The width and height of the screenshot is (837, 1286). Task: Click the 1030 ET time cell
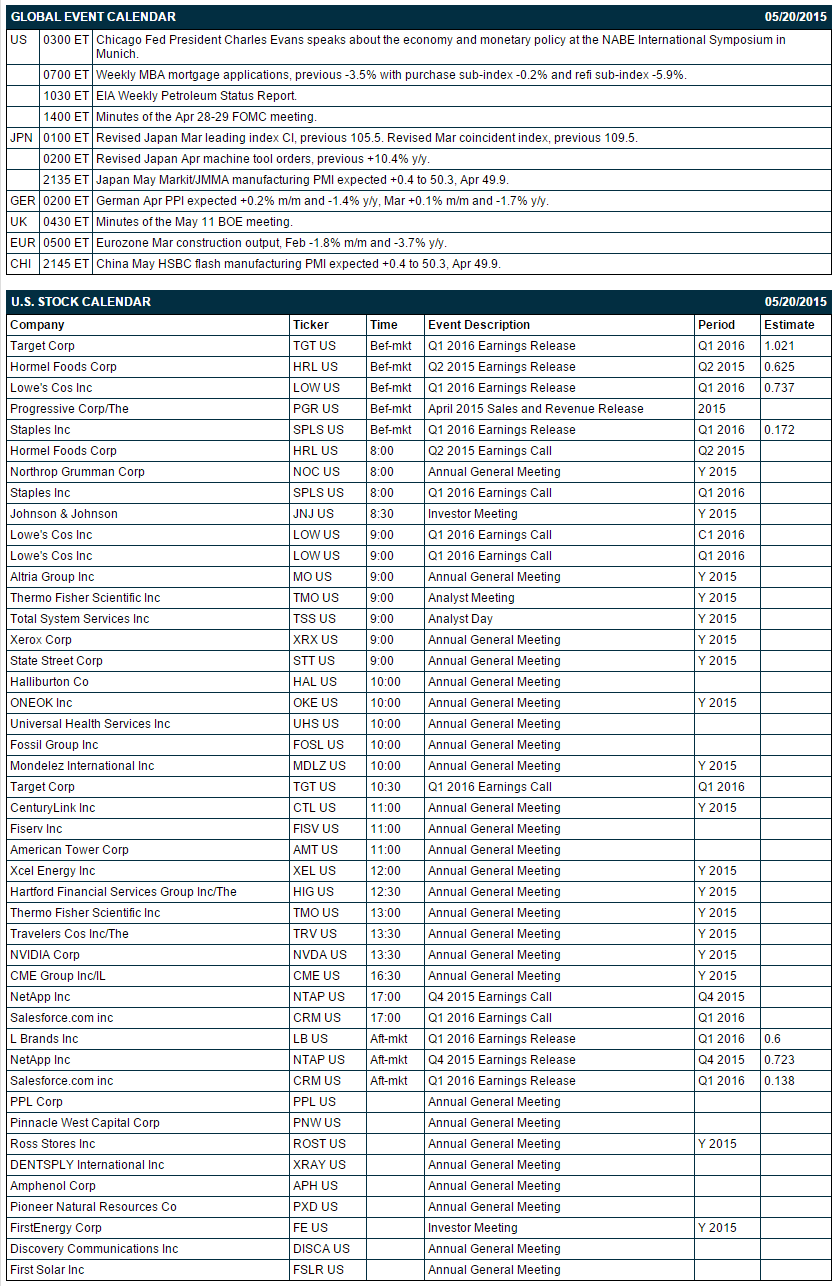click(66, 96)
